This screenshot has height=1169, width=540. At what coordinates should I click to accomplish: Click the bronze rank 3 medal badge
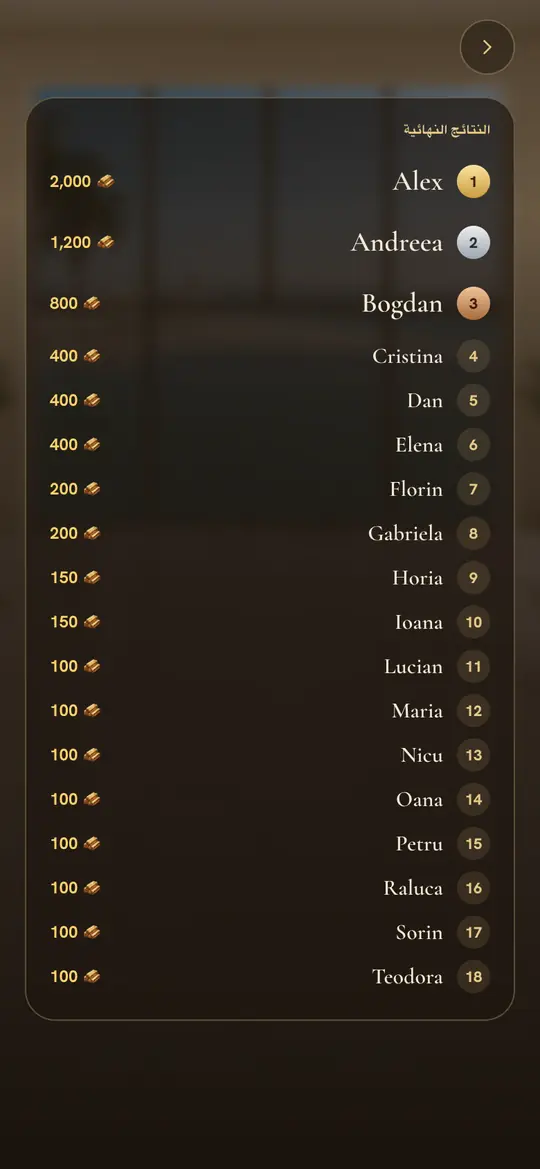point(474,303)
